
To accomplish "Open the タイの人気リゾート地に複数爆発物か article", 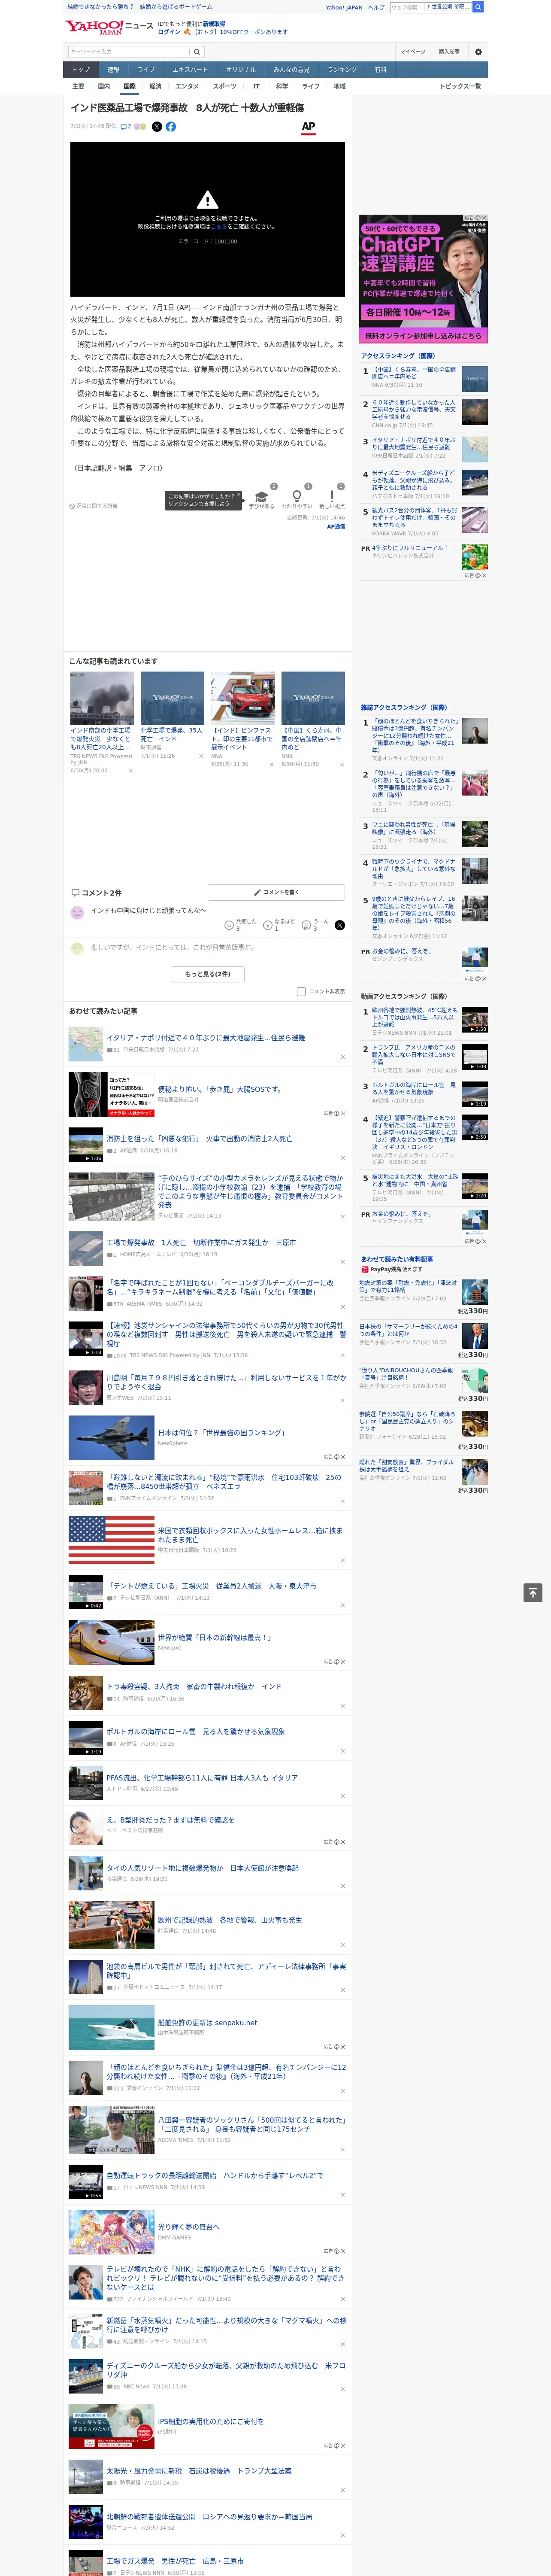I will pyautogui.click(x=203, y=1868).
